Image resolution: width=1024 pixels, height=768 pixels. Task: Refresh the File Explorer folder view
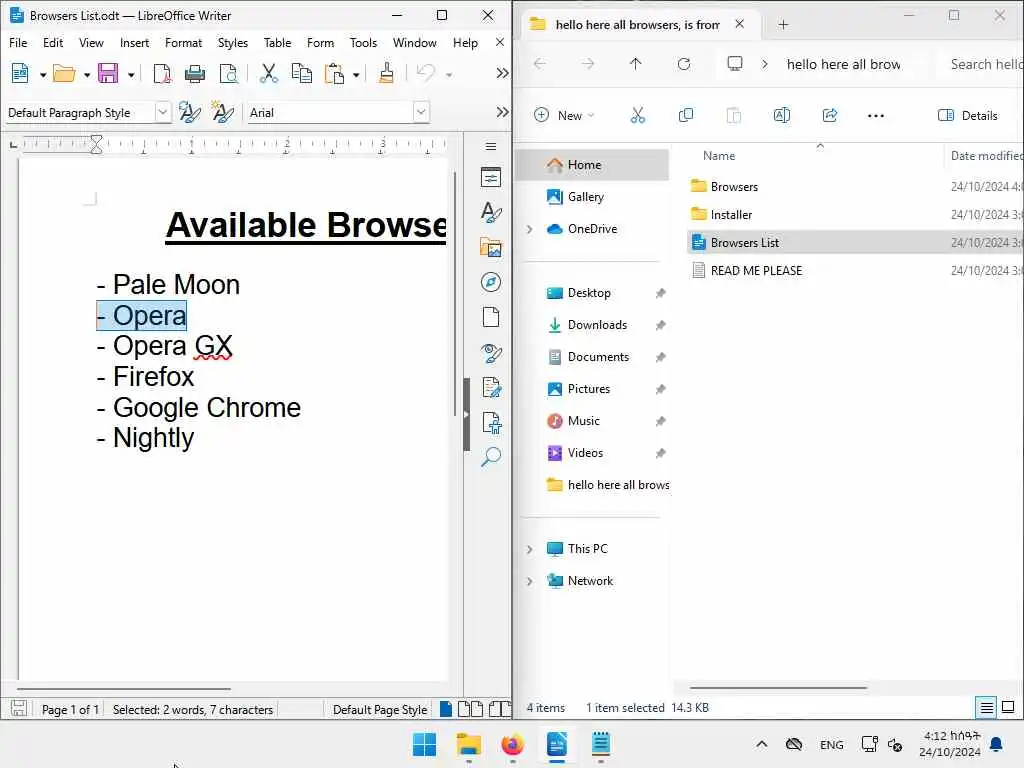[x=684, y=64]
